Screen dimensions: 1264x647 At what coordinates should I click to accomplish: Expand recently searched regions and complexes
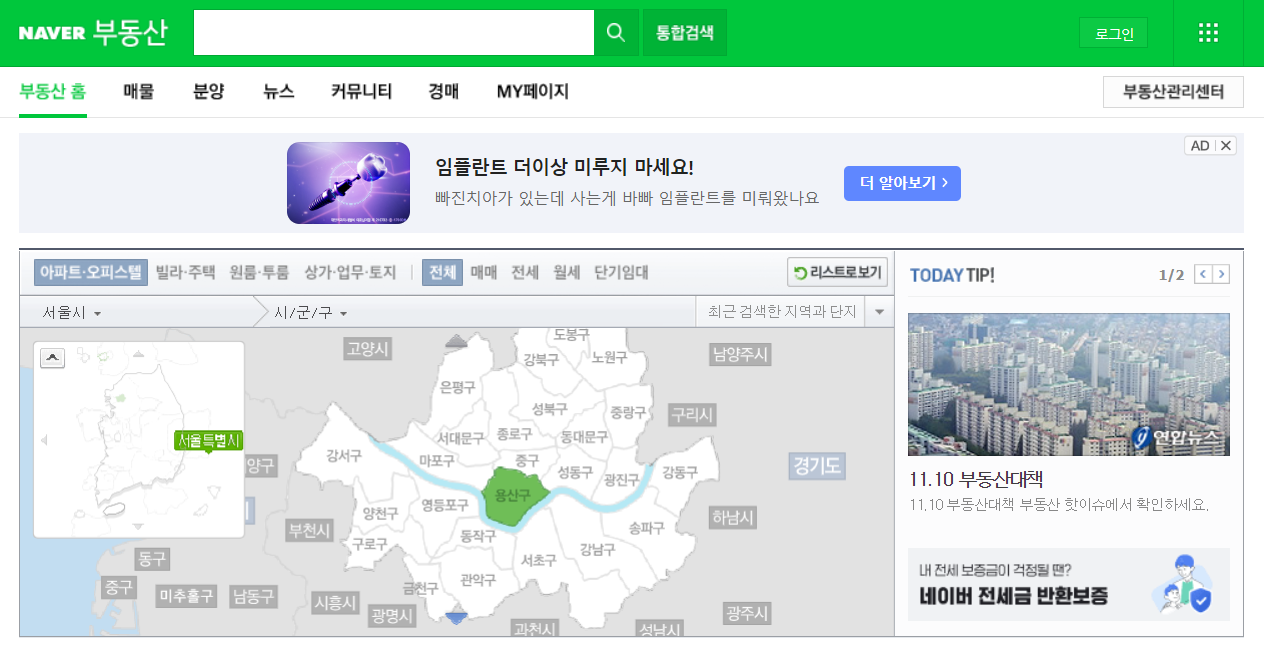click(879, 311)
